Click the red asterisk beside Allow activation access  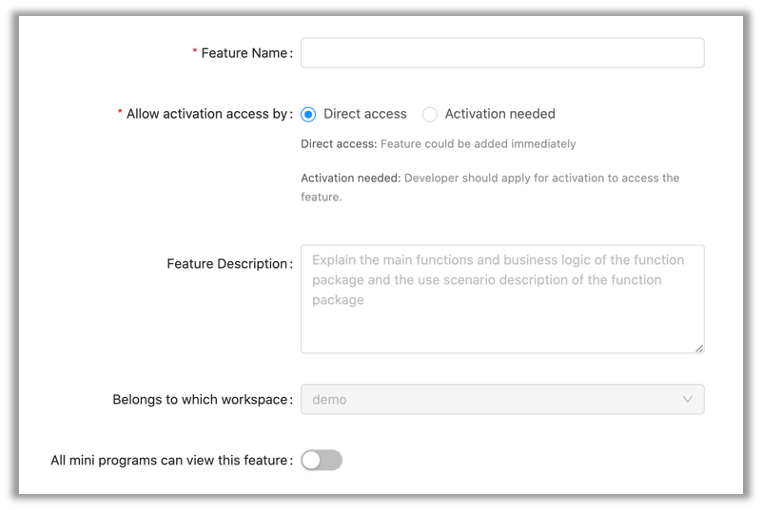120,114
